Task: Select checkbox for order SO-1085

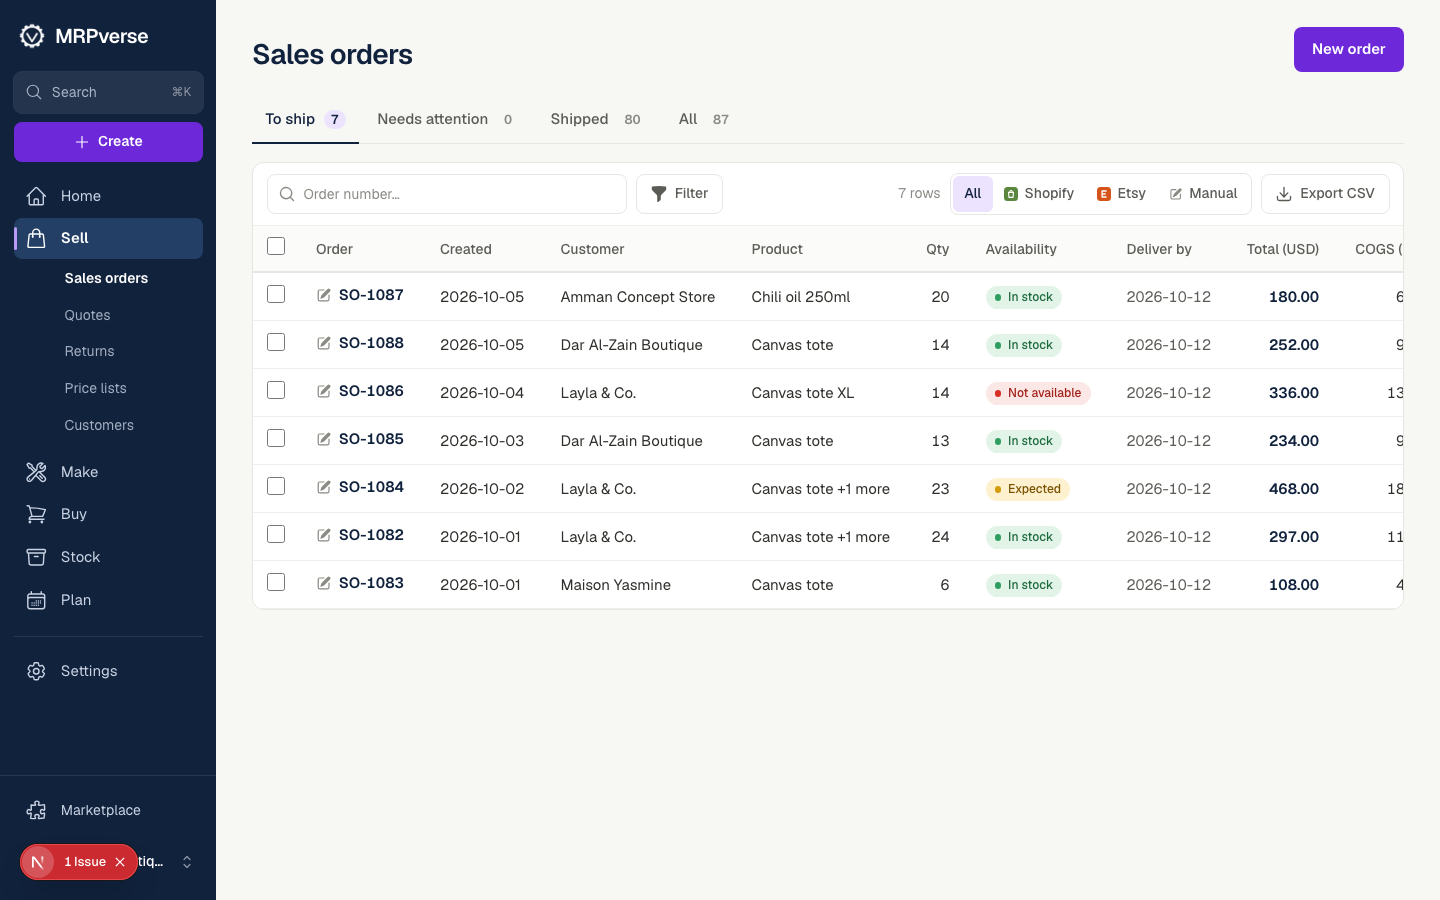Action: 276,438
